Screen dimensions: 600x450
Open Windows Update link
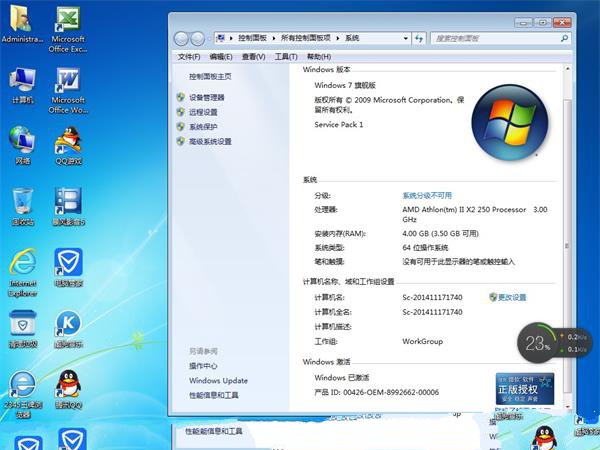tap(218, 380)
